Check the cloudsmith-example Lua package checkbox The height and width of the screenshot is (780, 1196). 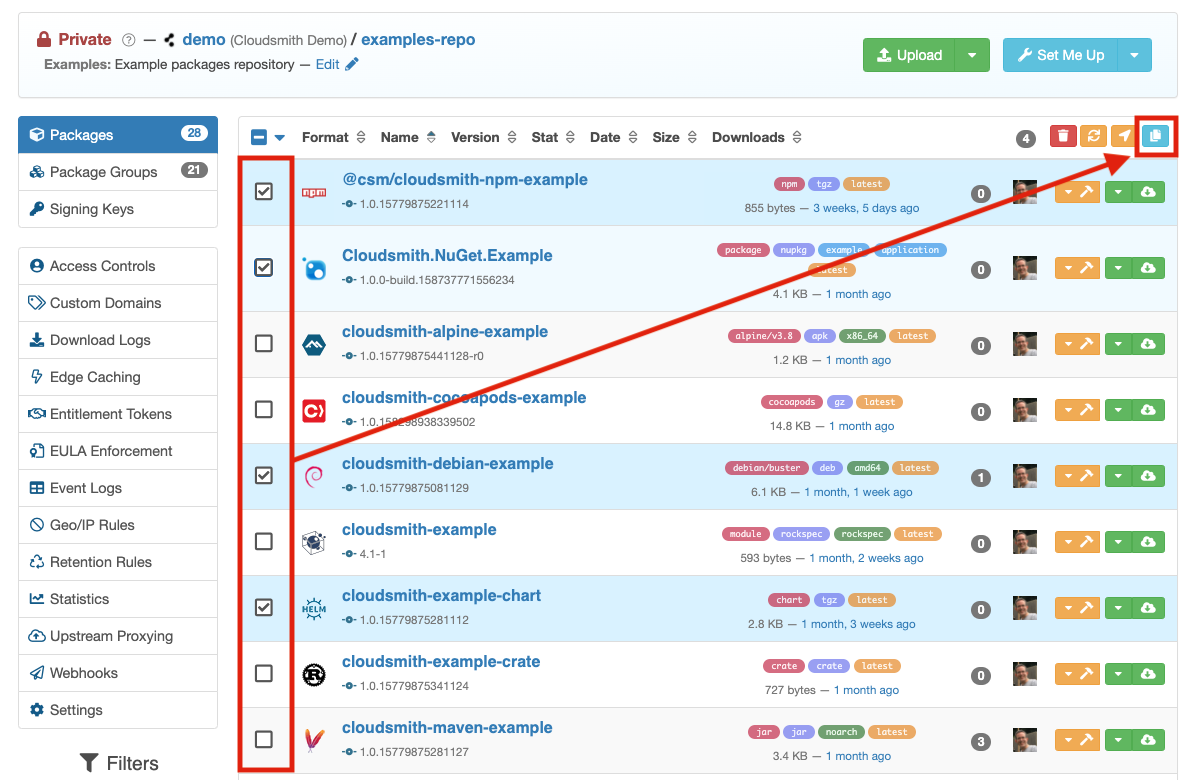(264, 541)
